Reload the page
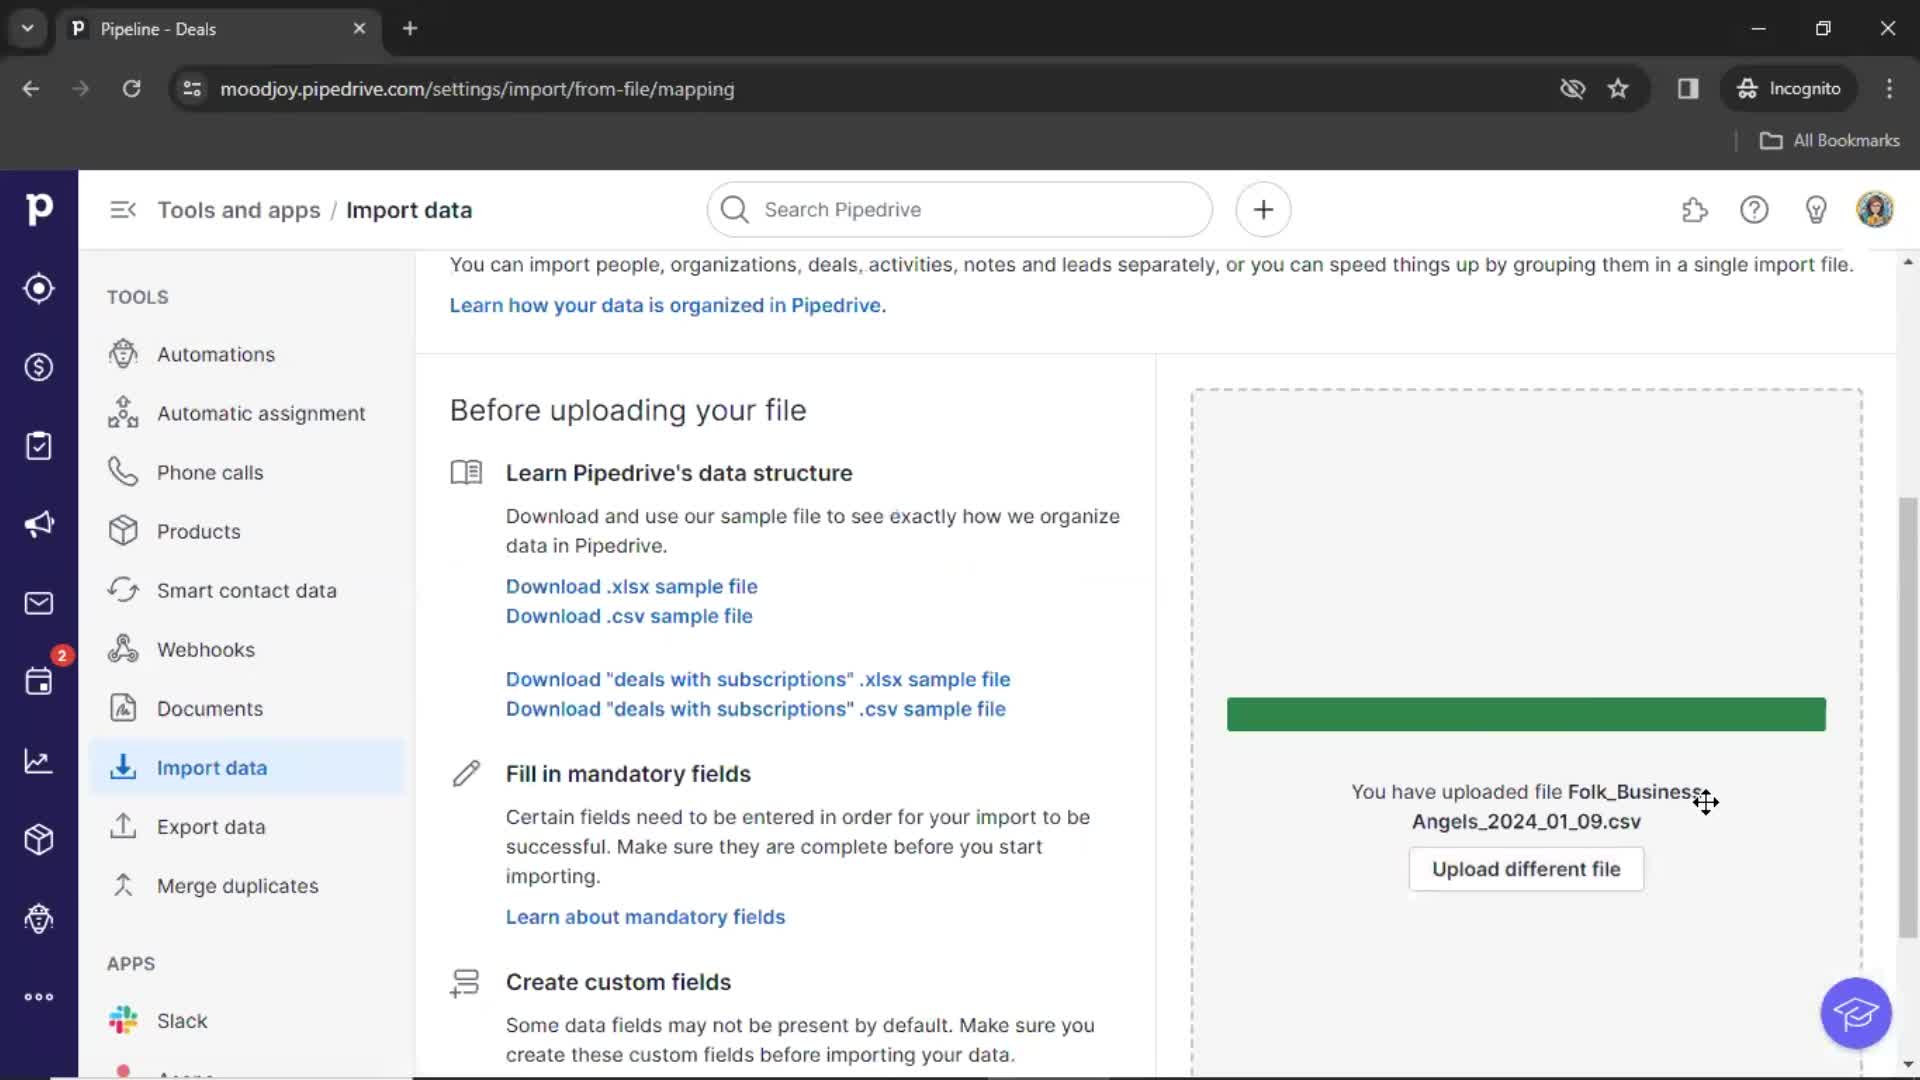This screenshot has height=1080, width=1920. tap(131, 89)
